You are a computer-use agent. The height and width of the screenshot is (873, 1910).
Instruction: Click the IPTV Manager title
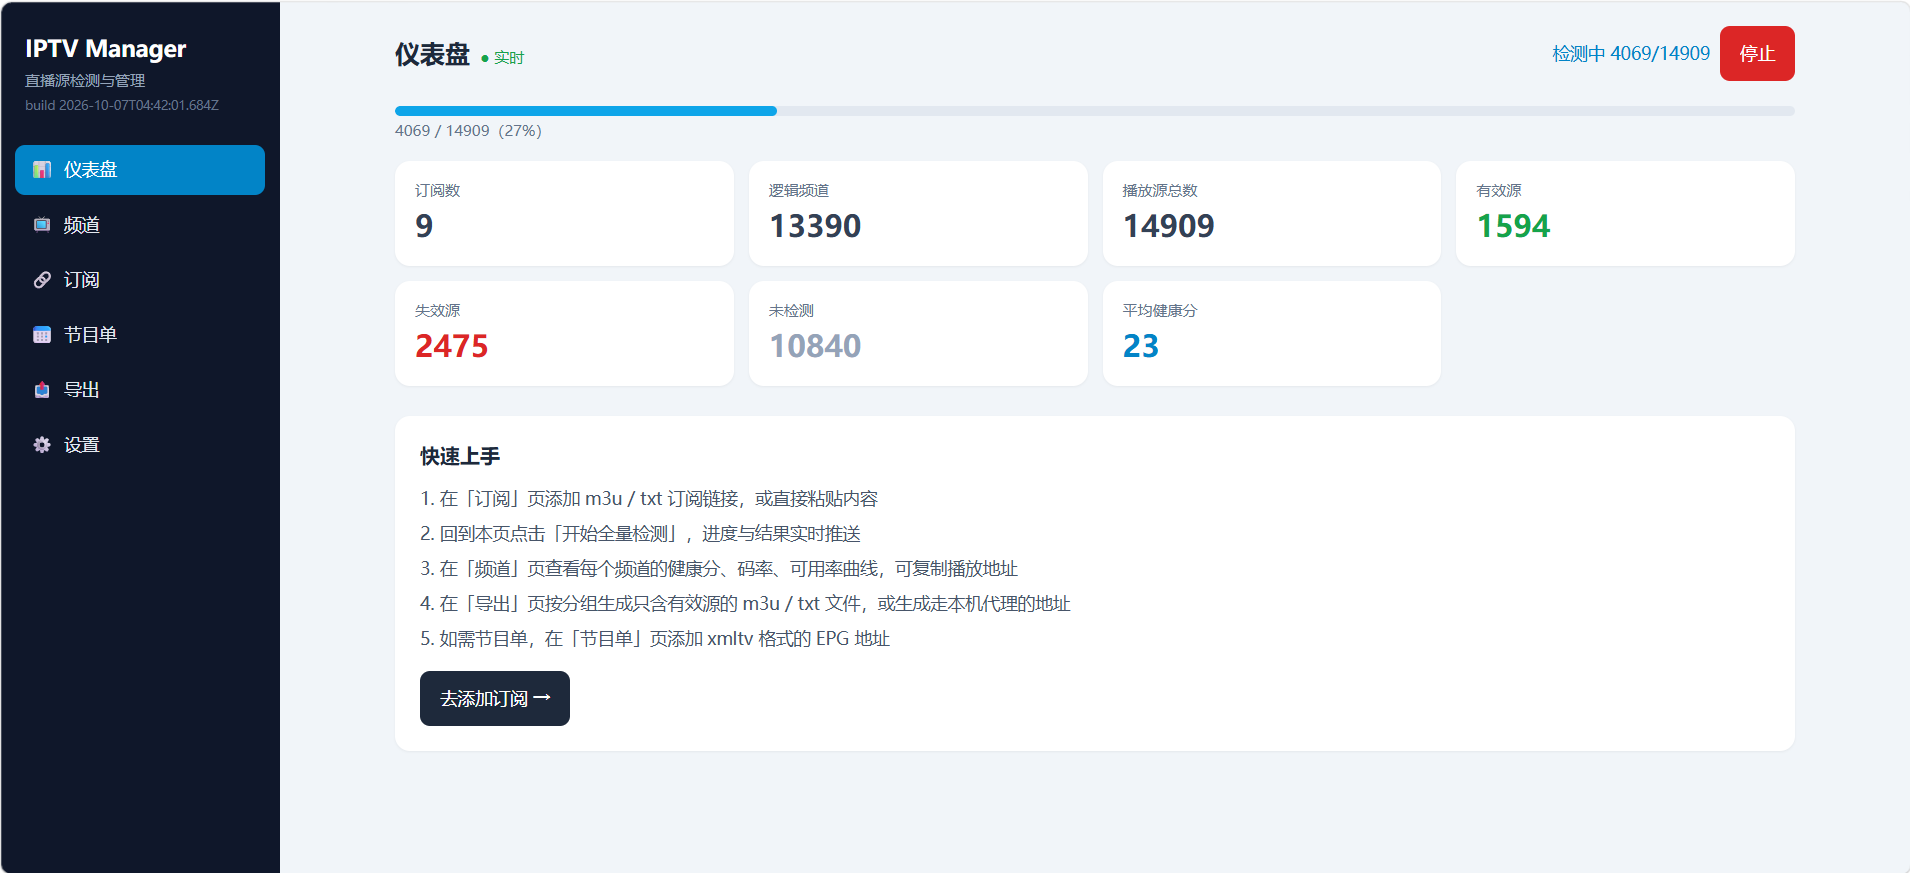click(106, 49)
